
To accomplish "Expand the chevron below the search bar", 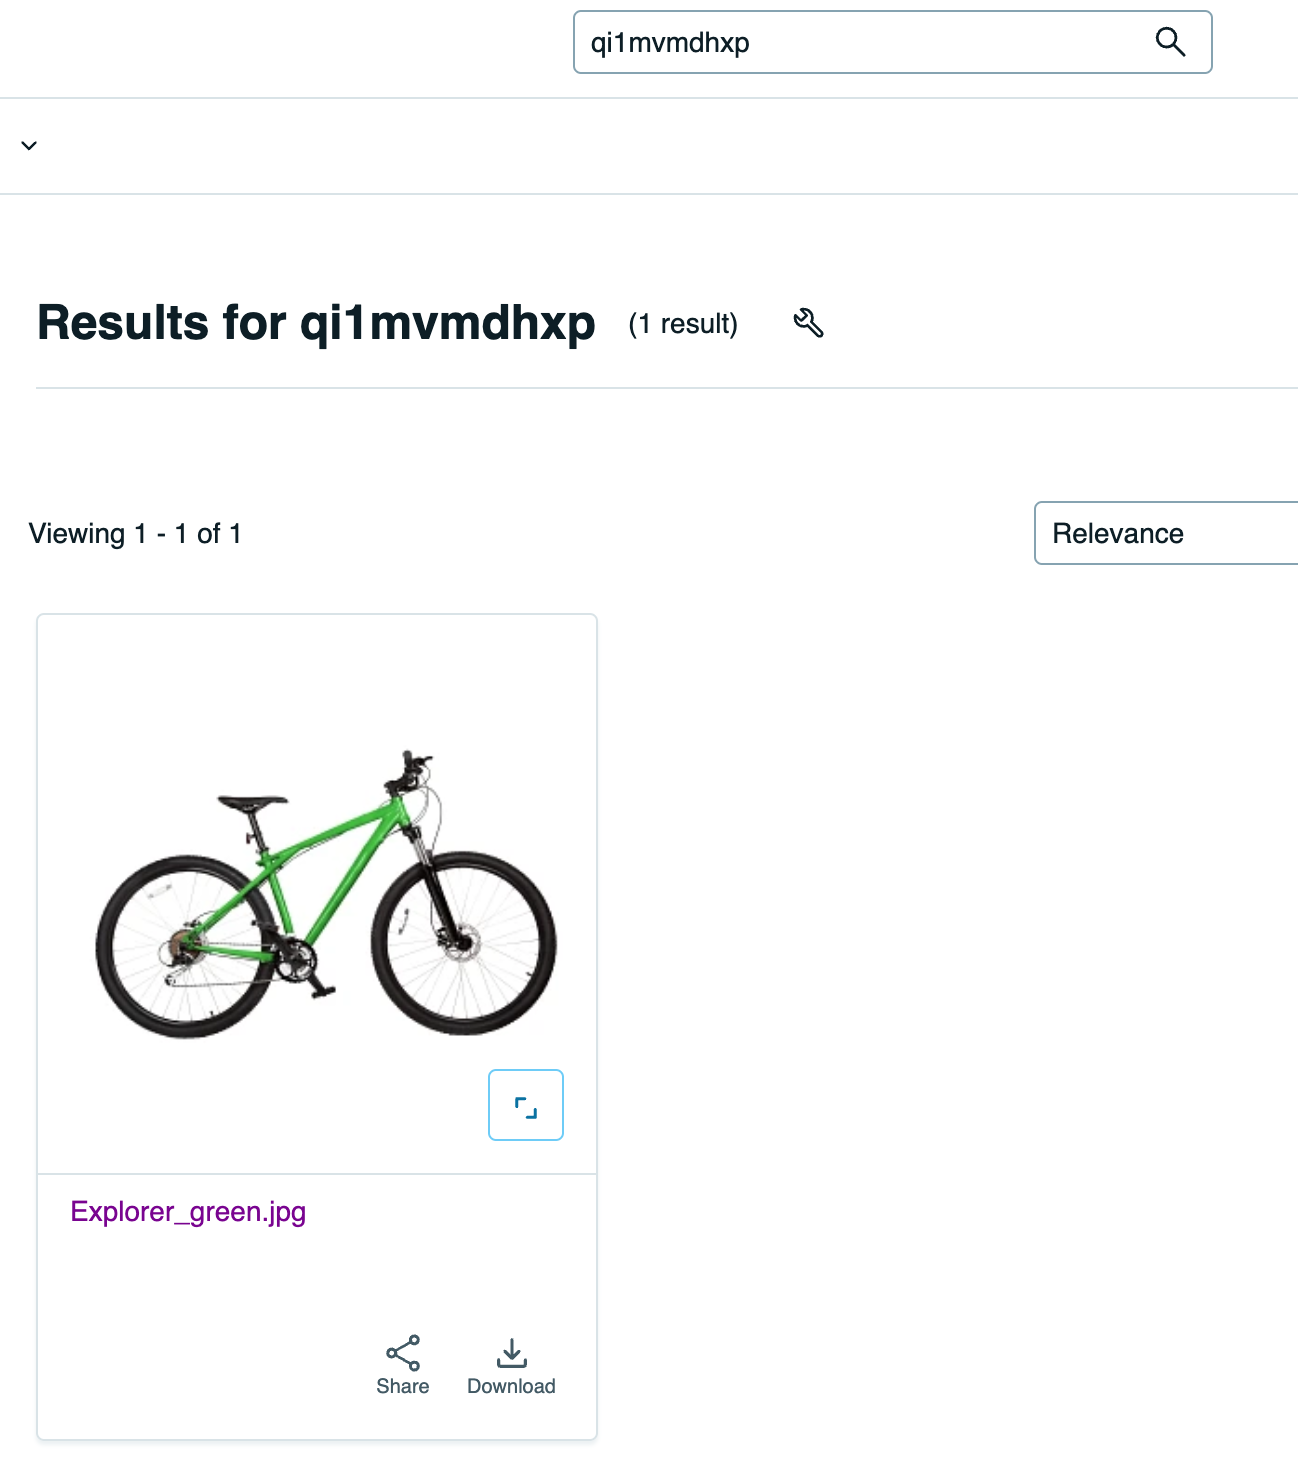I will click(29, 146).
